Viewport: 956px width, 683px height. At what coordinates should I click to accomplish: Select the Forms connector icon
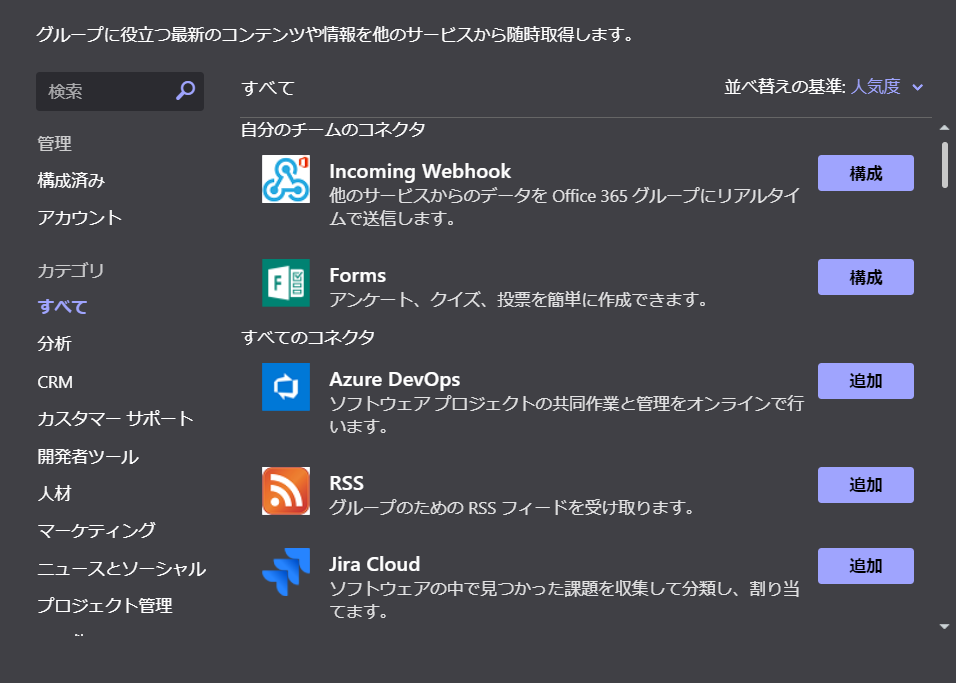coord(286,284)
